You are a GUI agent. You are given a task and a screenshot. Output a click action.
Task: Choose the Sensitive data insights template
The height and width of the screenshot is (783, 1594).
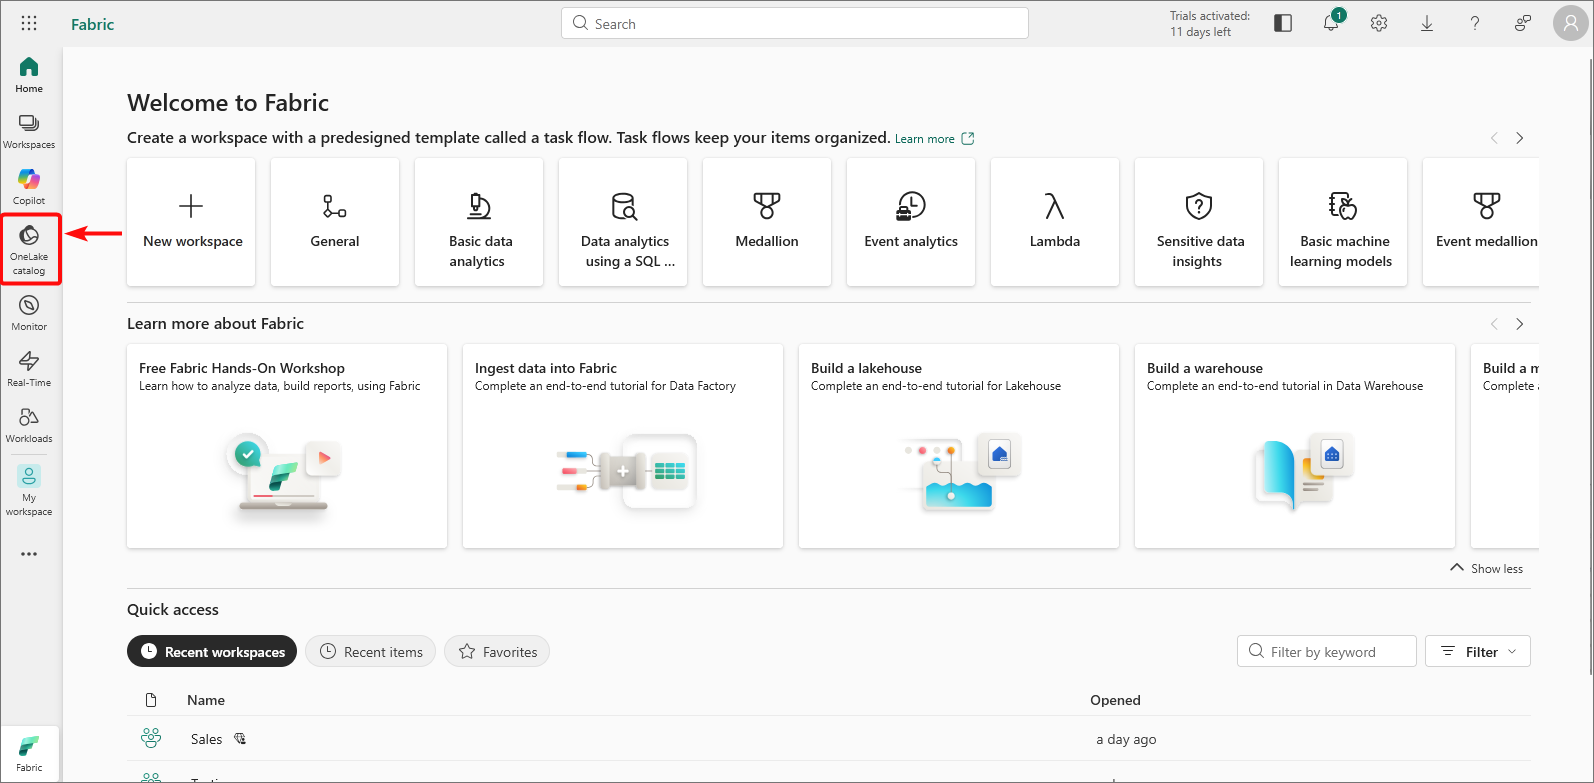[x=1199, y=222]
